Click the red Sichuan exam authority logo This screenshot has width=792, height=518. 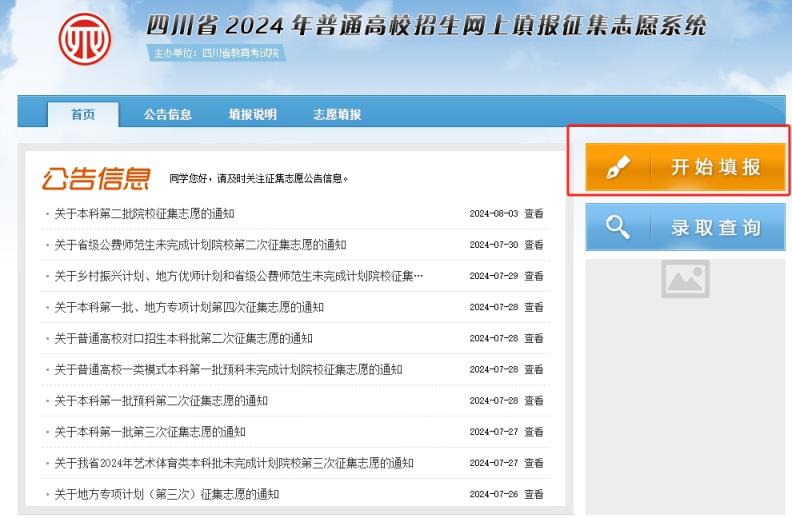point(84,38)
